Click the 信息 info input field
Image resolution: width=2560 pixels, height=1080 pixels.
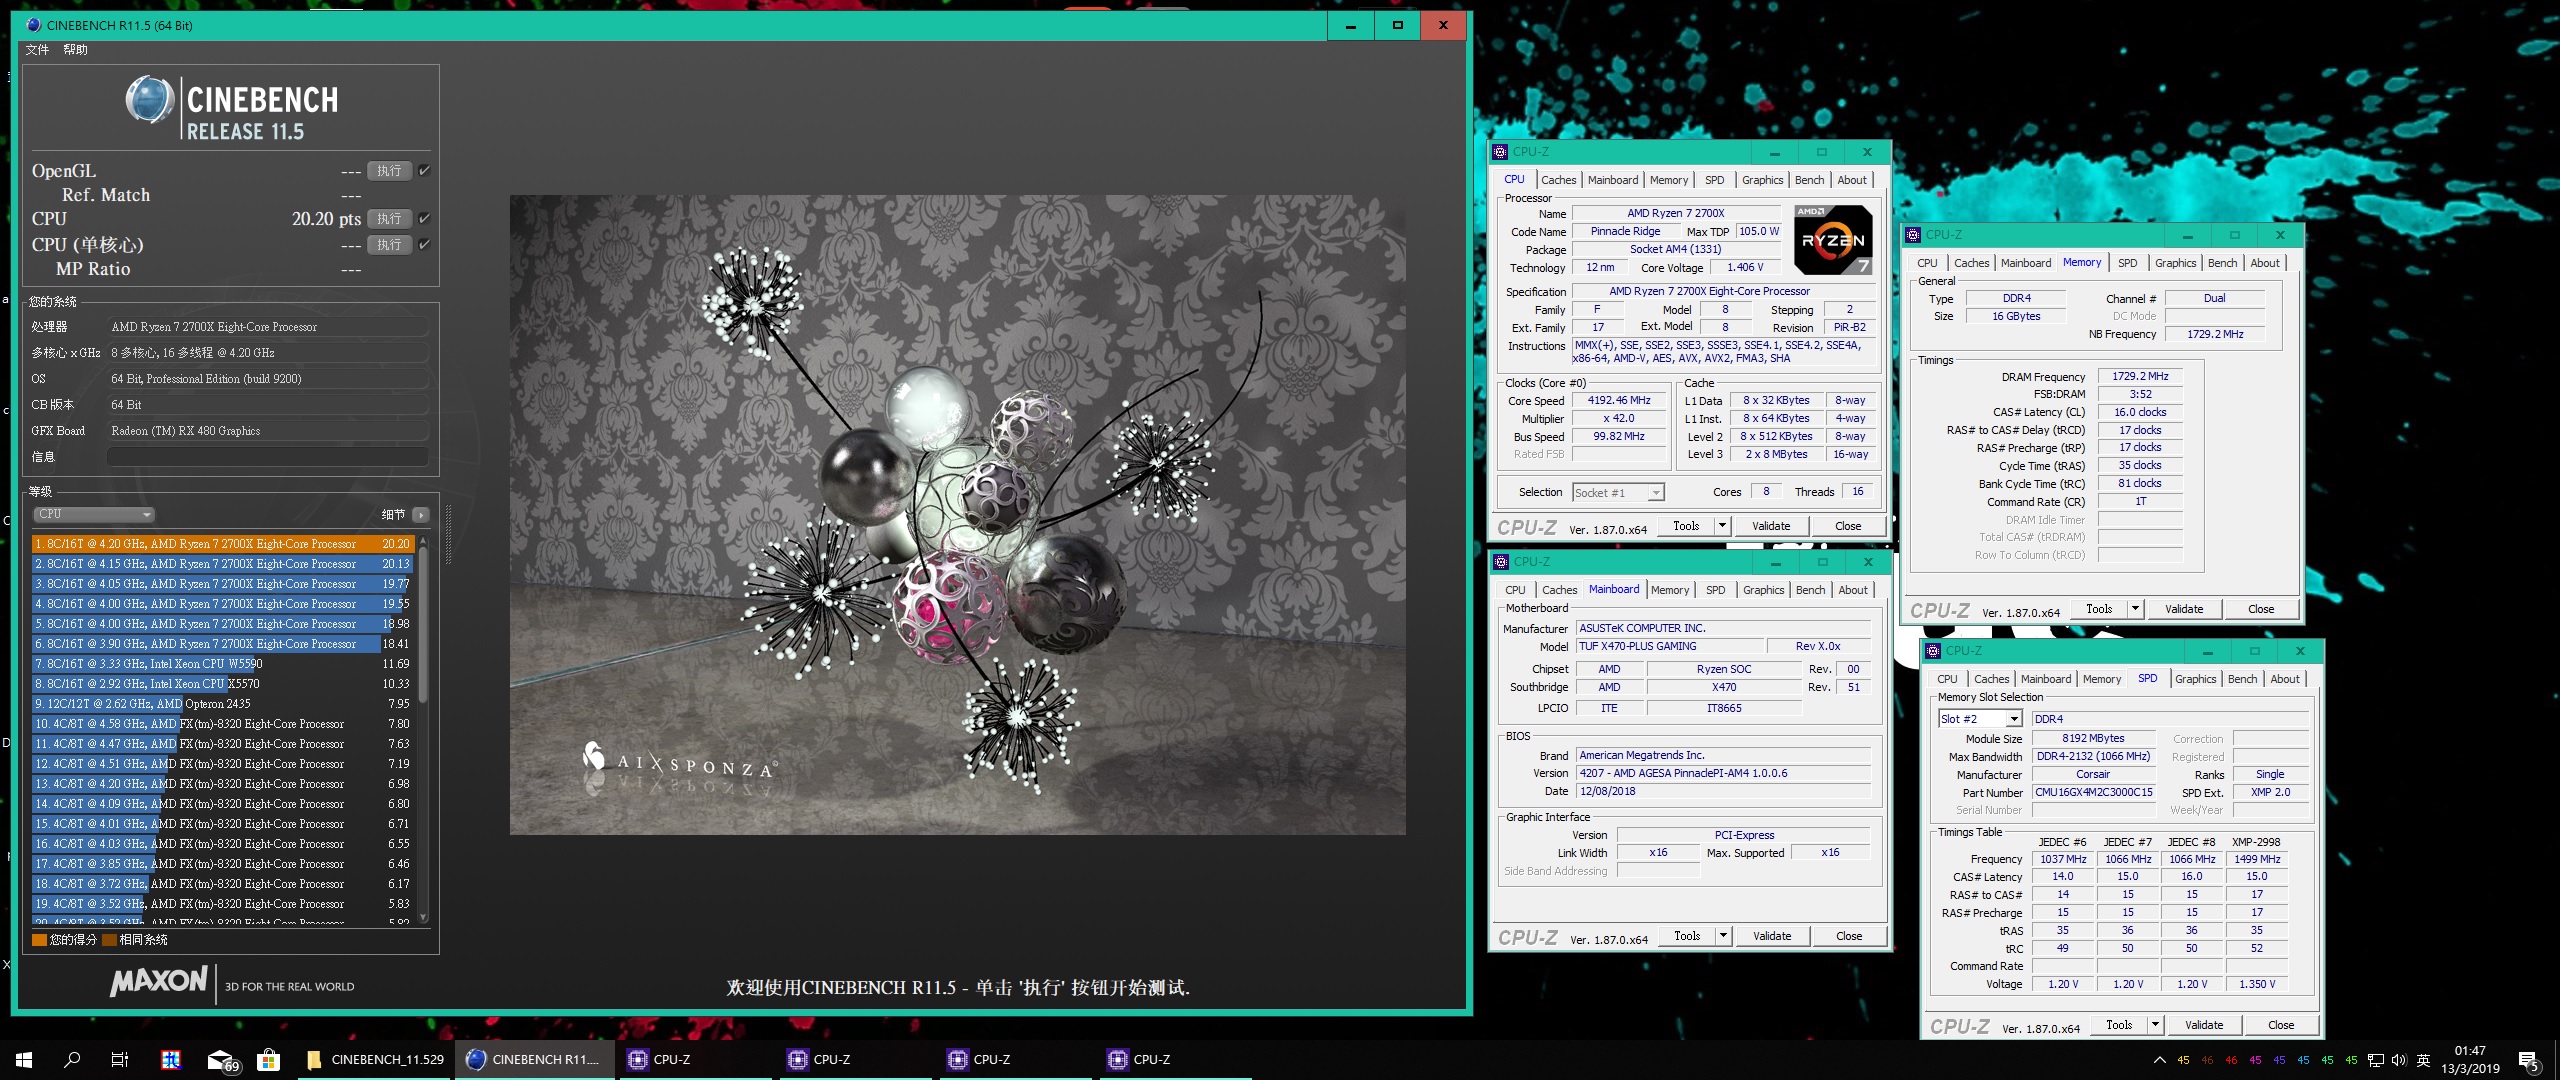point(268,457)
